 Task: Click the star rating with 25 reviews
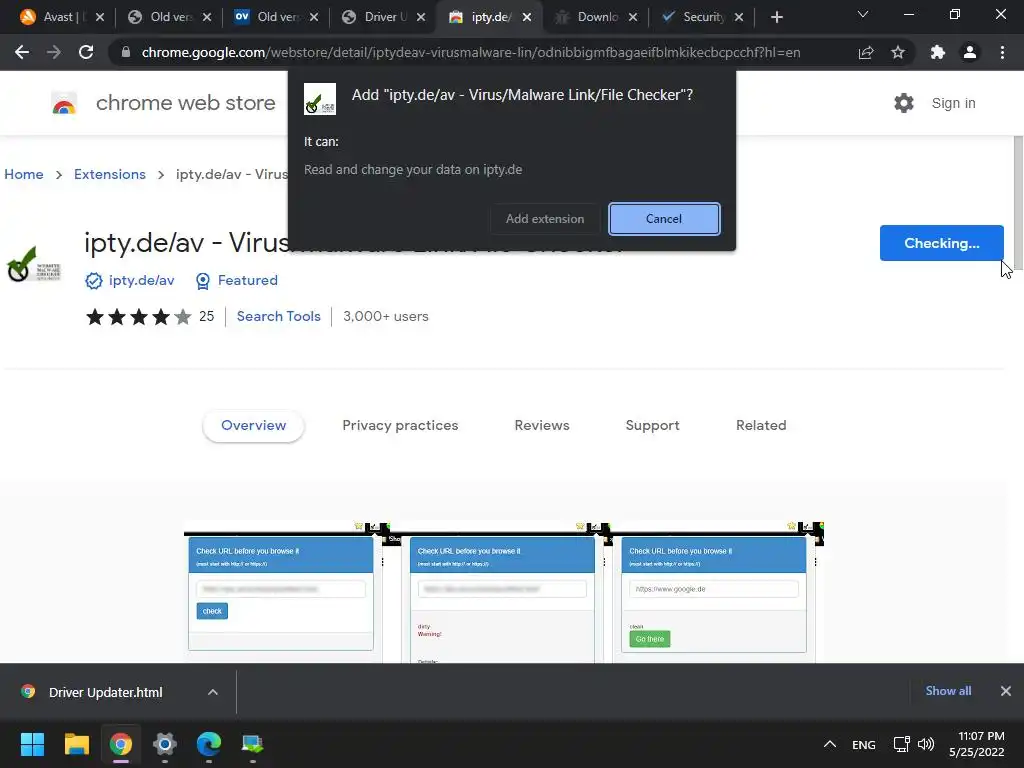click(x=150, y=316)
